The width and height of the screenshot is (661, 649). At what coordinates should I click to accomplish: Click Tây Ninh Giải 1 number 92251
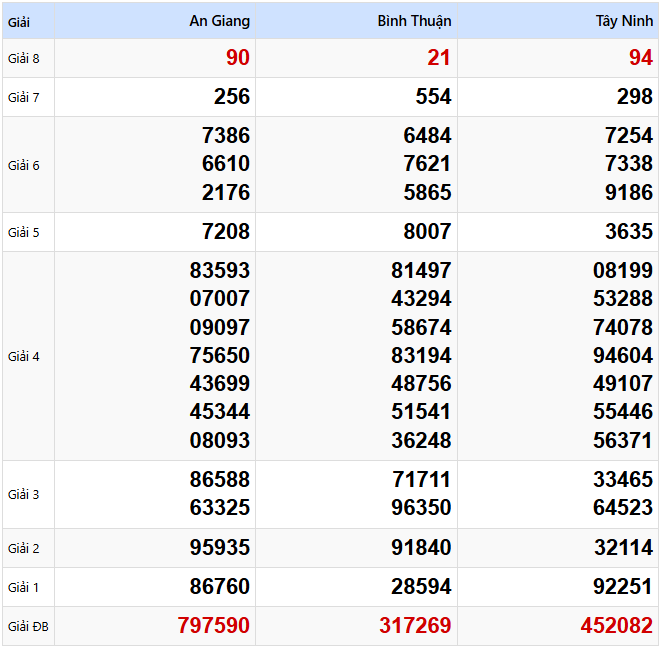[x=622, y=587]
